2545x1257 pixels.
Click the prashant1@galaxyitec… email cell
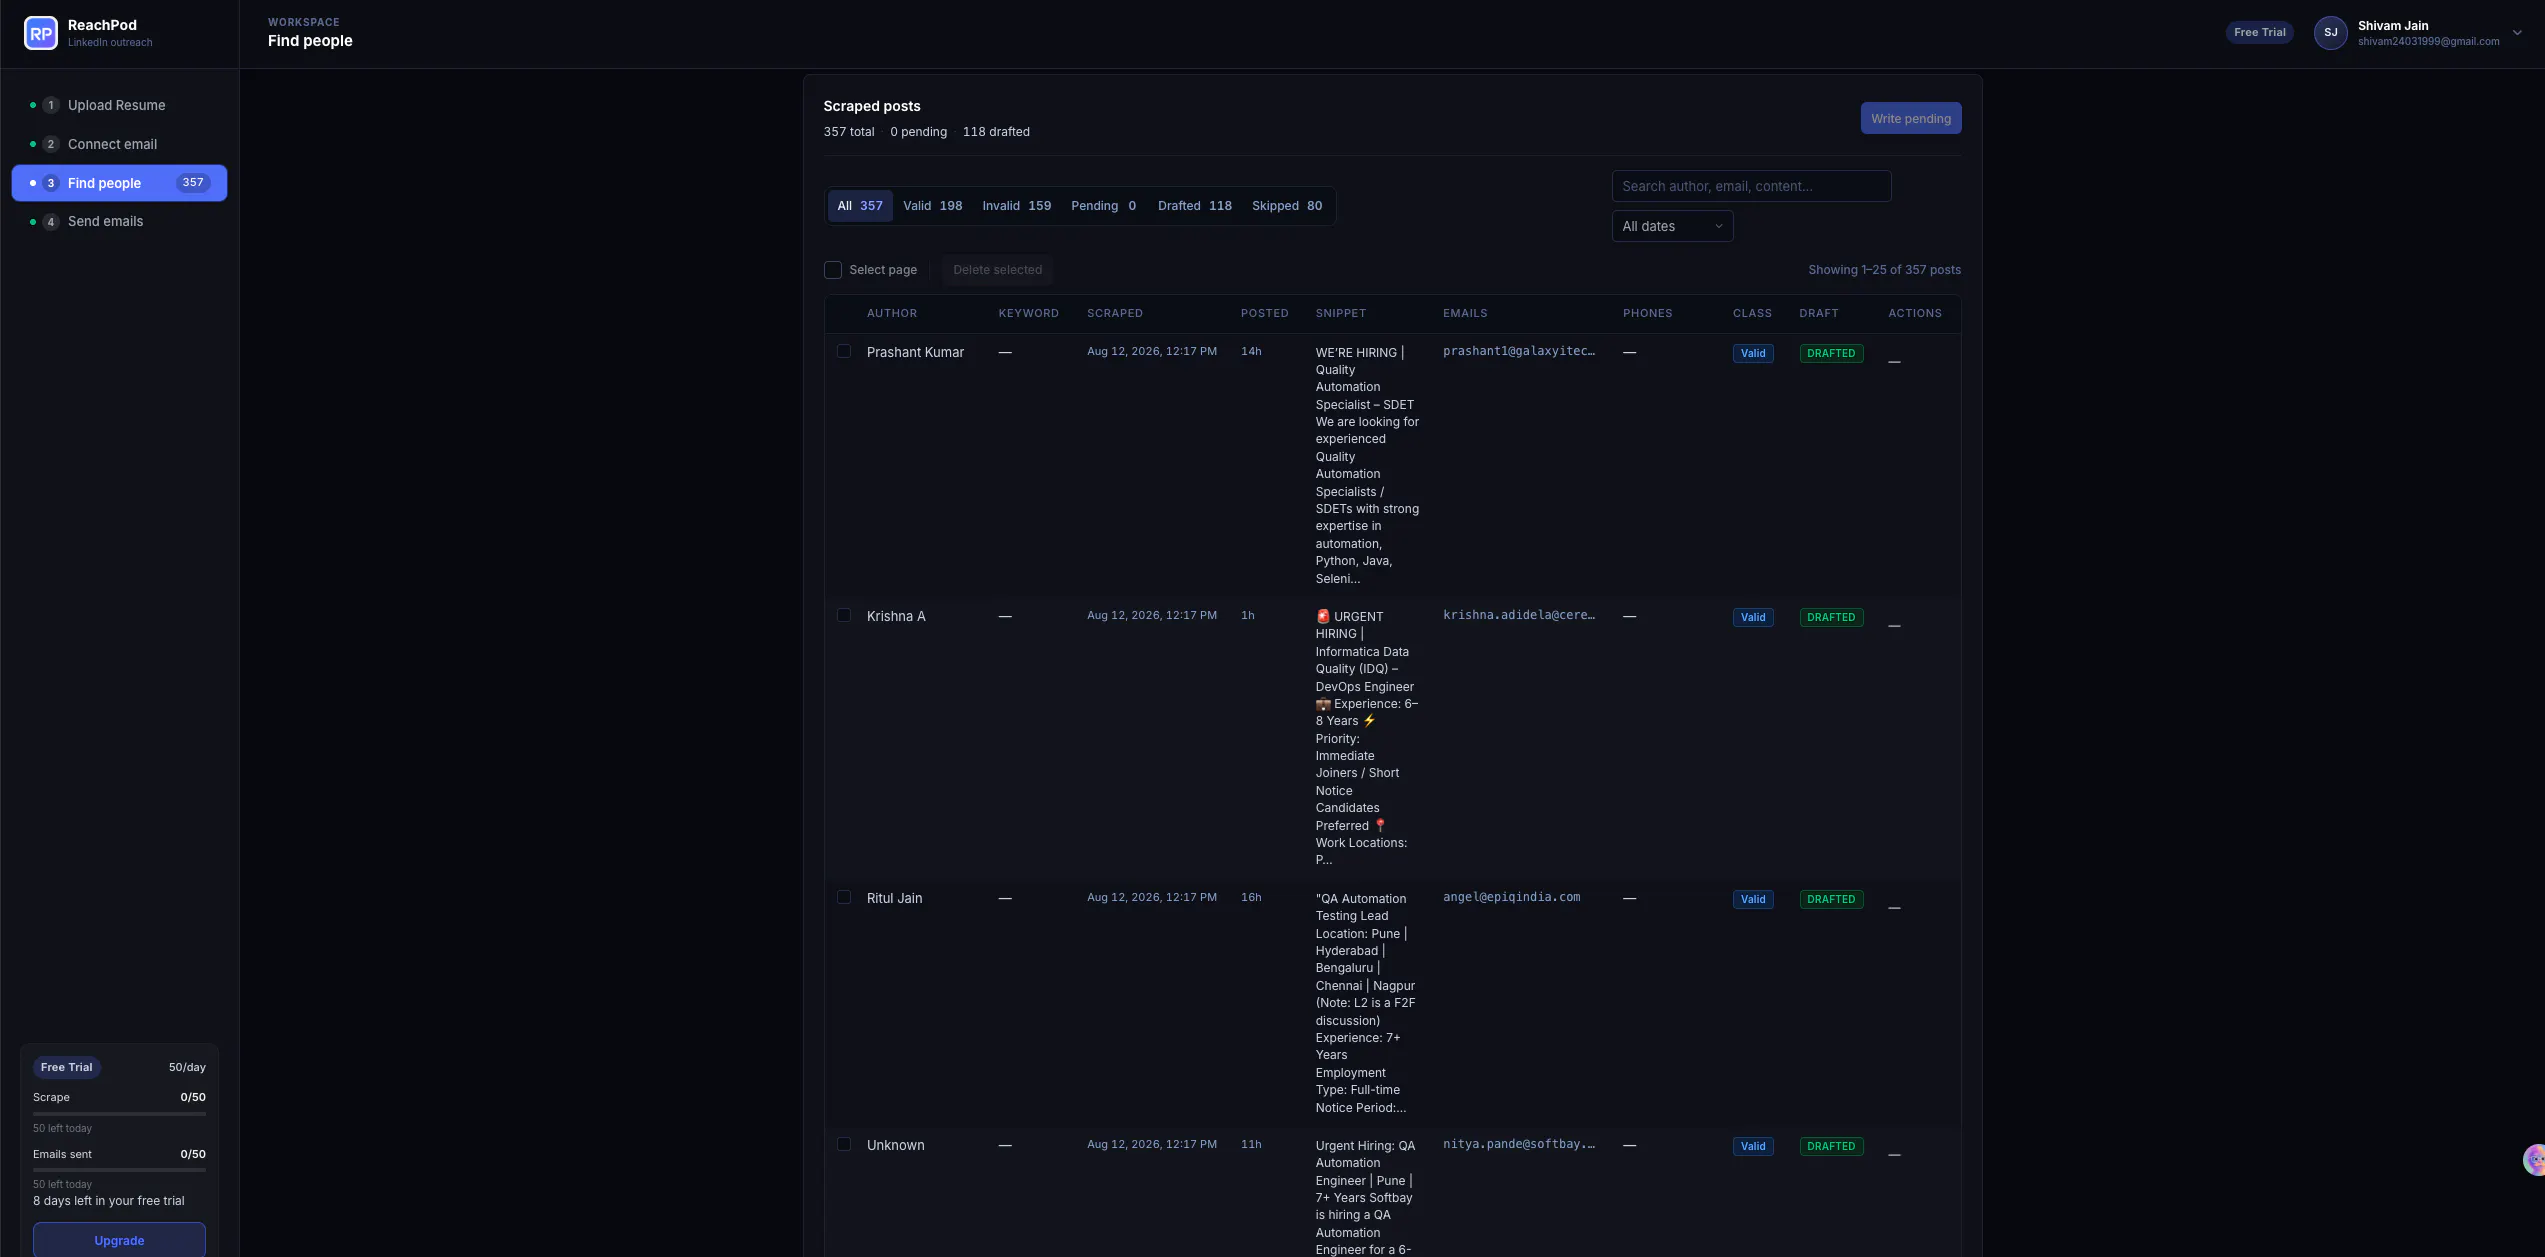[1519, 352]
